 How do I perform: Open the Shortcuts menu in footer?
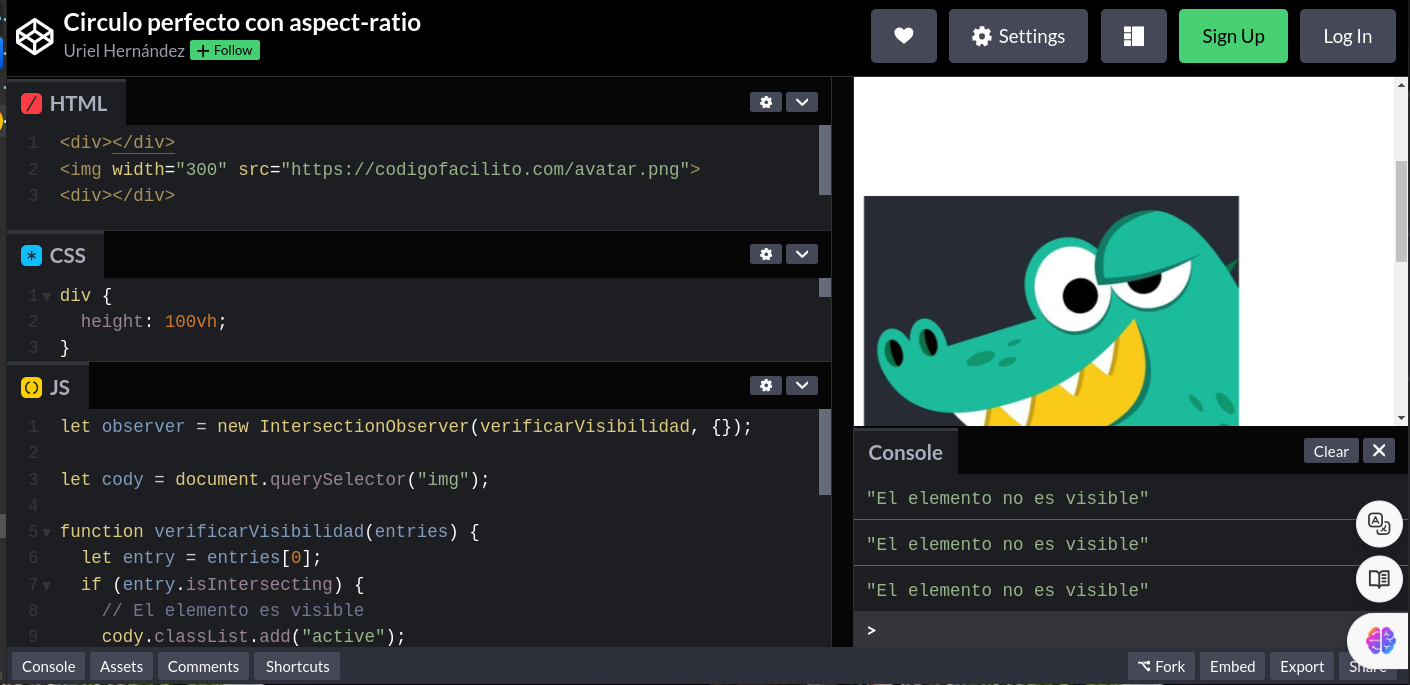coord(297,666)
